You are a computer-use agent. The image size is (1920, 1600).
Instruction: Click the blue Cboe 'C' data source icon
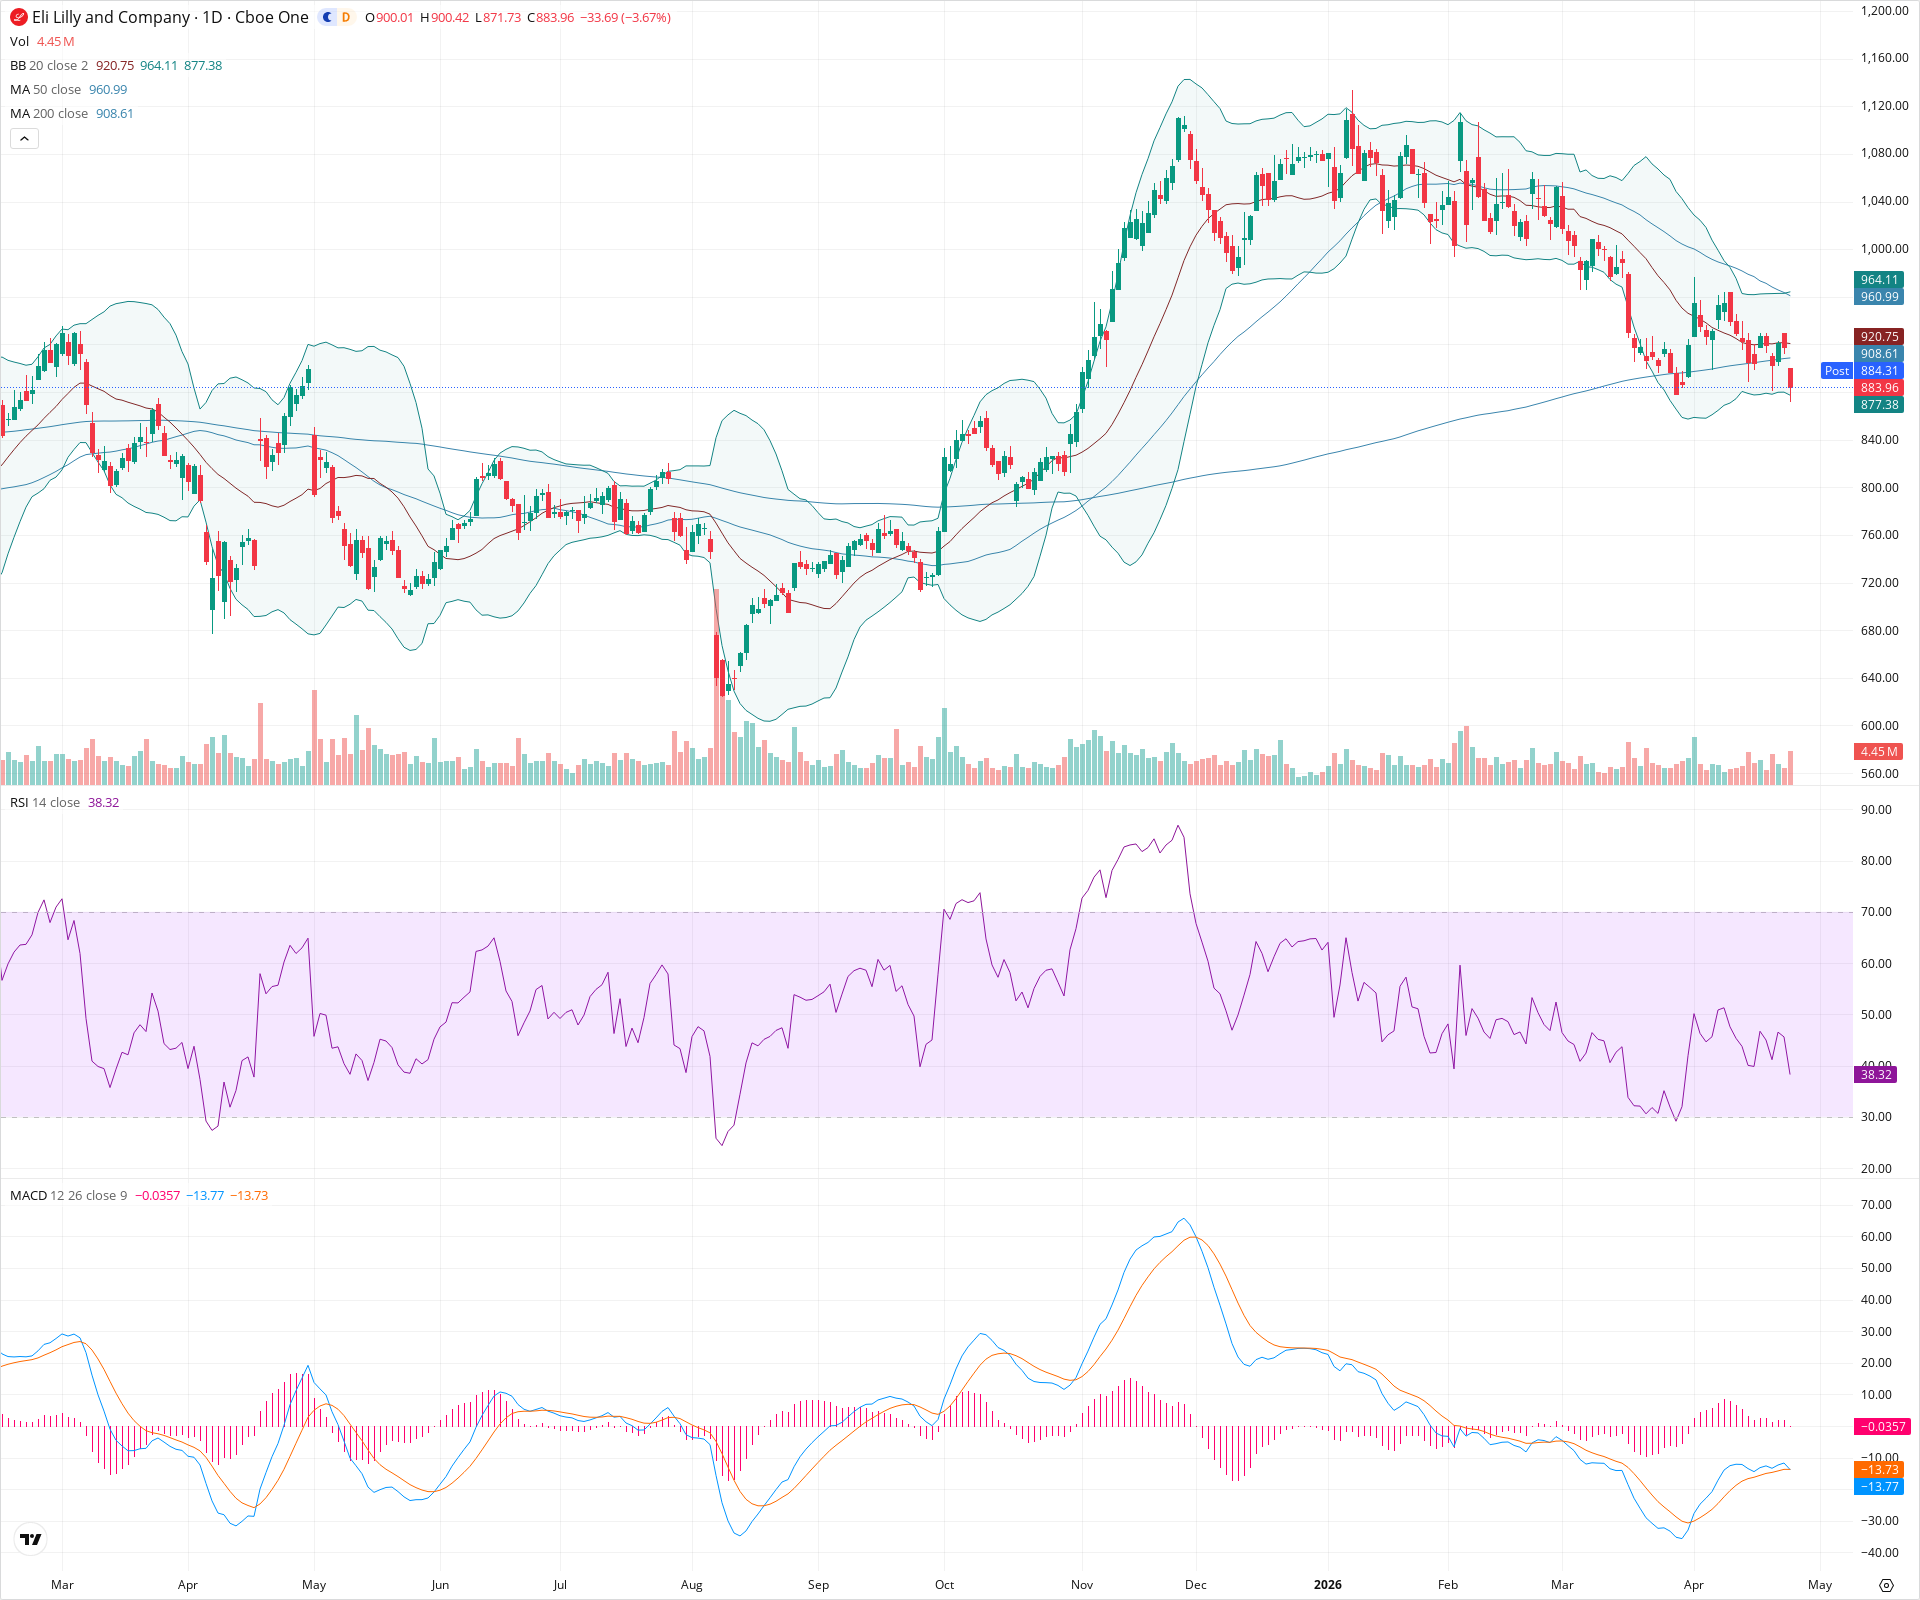pyautogui.click(x=328, y=18)
